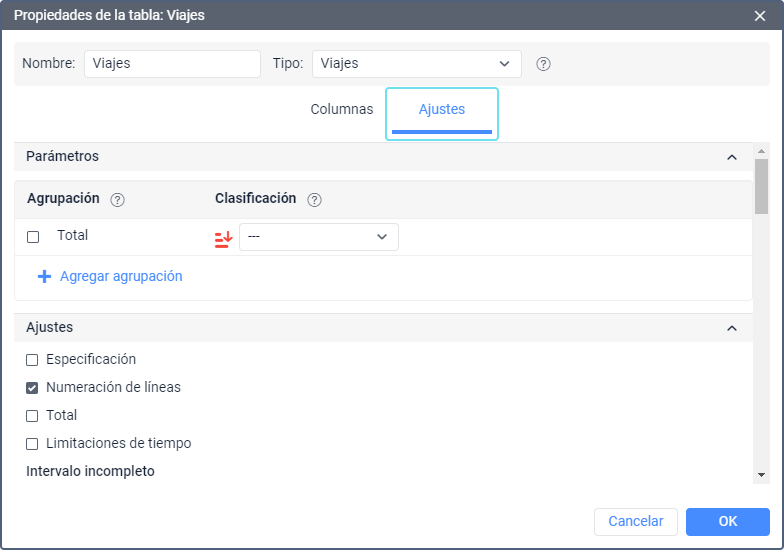Toggle the red sort direction icon
This screenshot has width=784, height=550.
click(x=224, y=240)
